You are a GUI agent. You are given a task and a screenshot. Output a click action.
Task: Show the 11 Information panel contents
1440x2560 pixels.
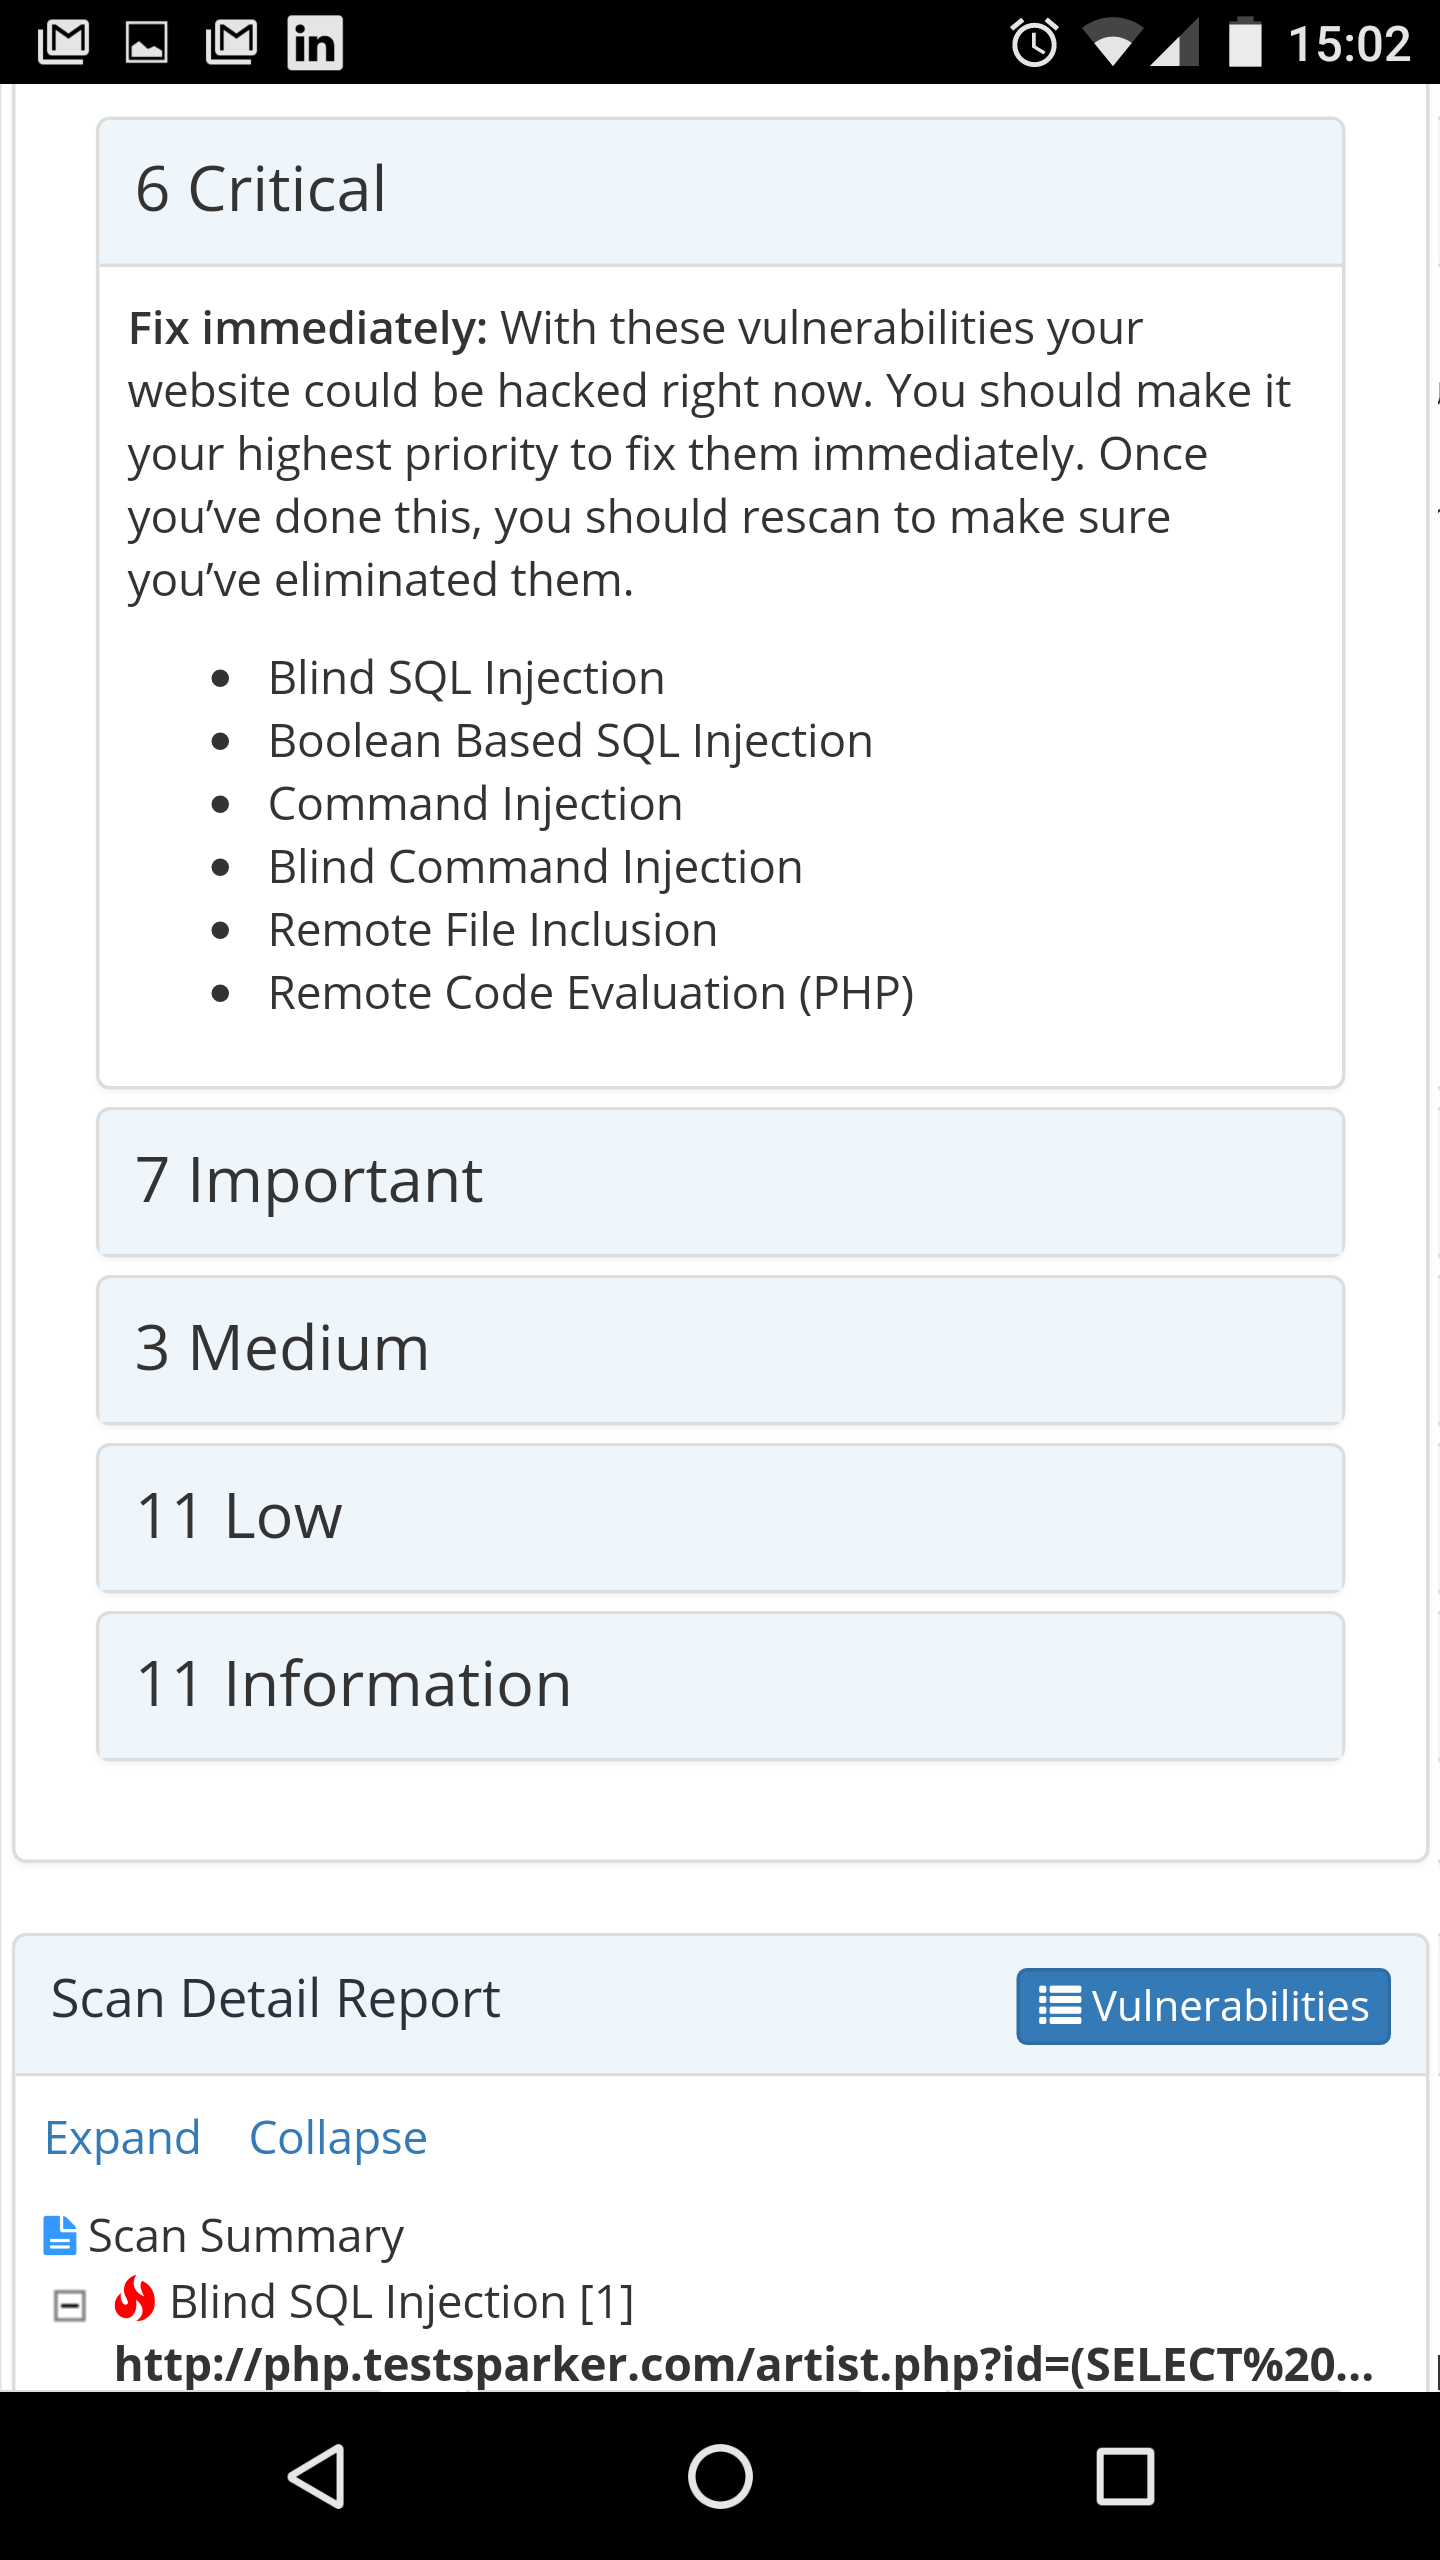coord(718,1683)
